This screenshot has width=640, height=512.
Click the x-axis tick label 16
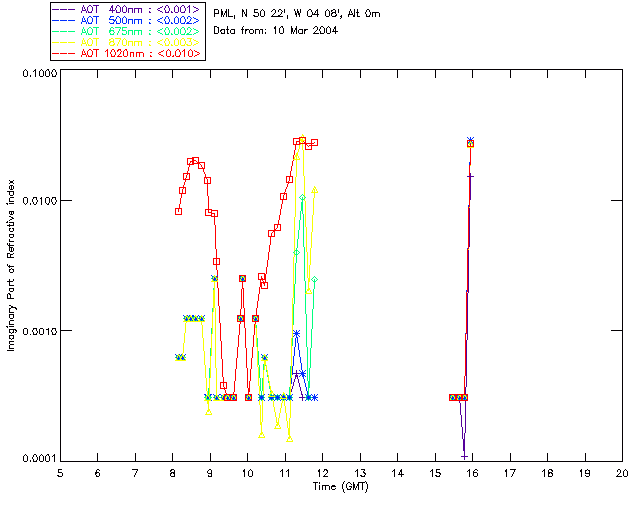tap(472, 473)
